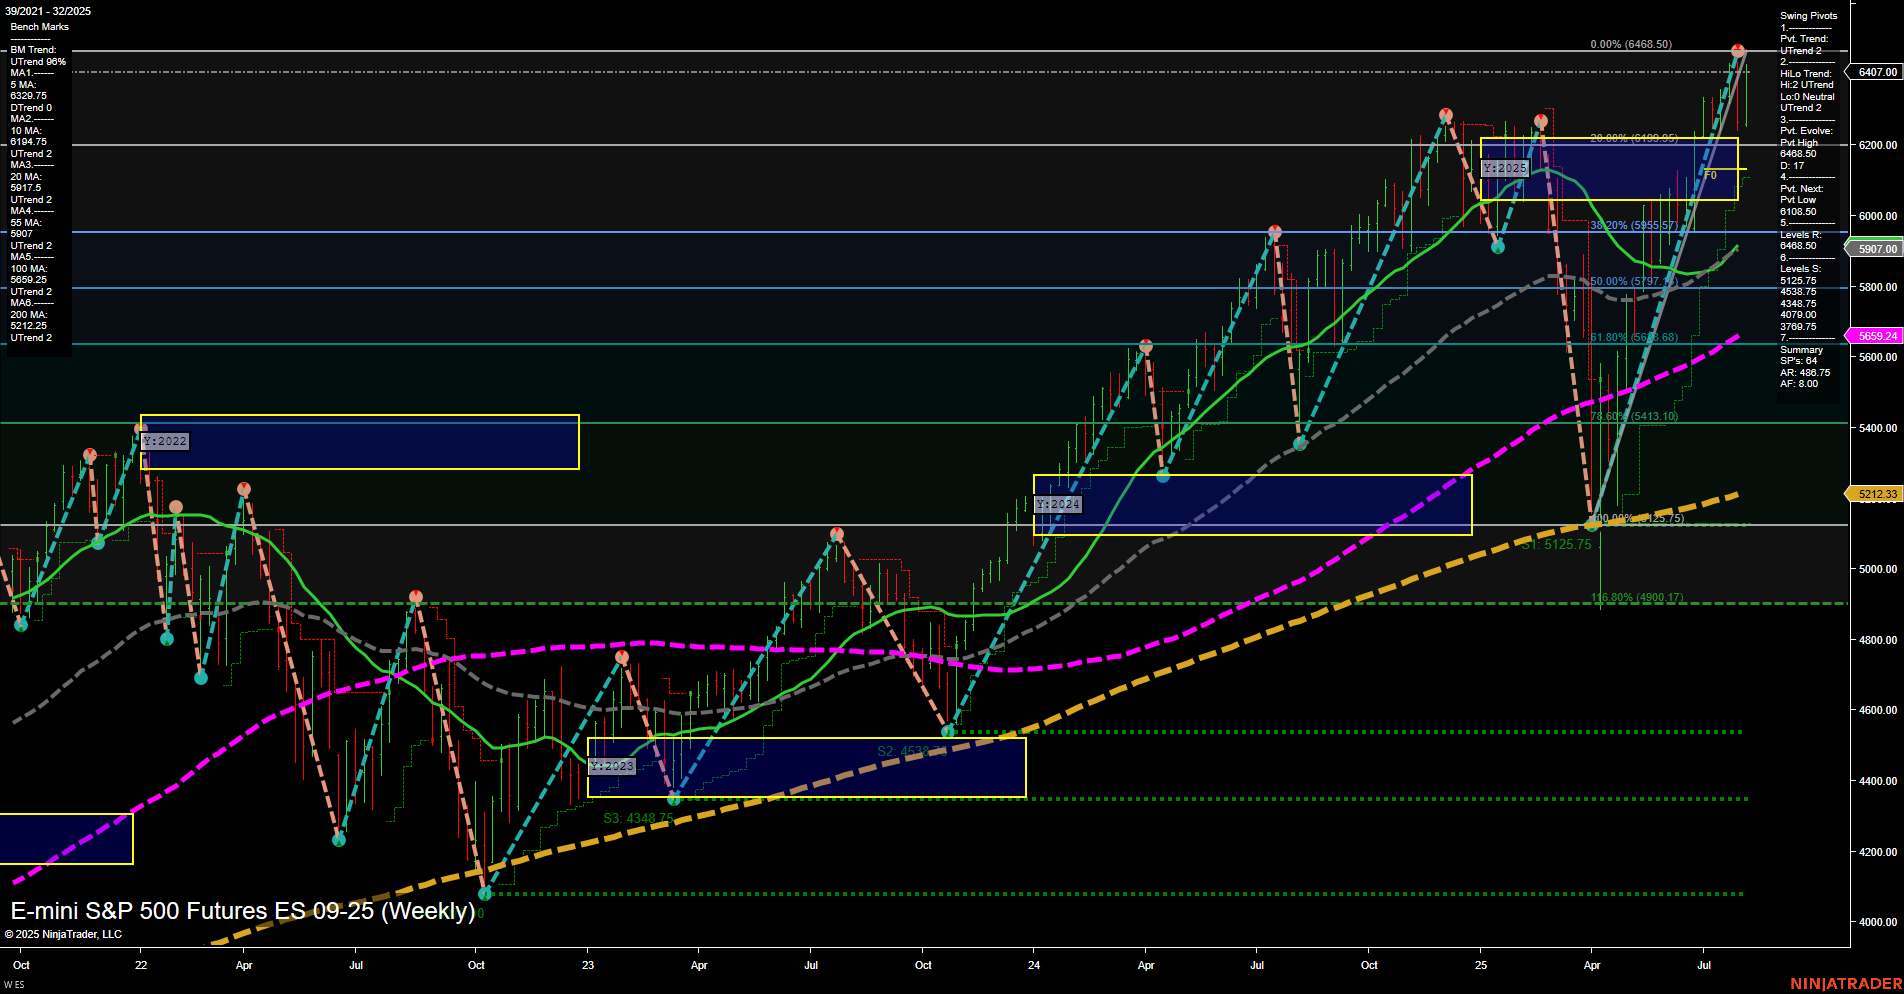Select support level 4079.00 in Levels S
The image size is (1904, 994).
1798,315
